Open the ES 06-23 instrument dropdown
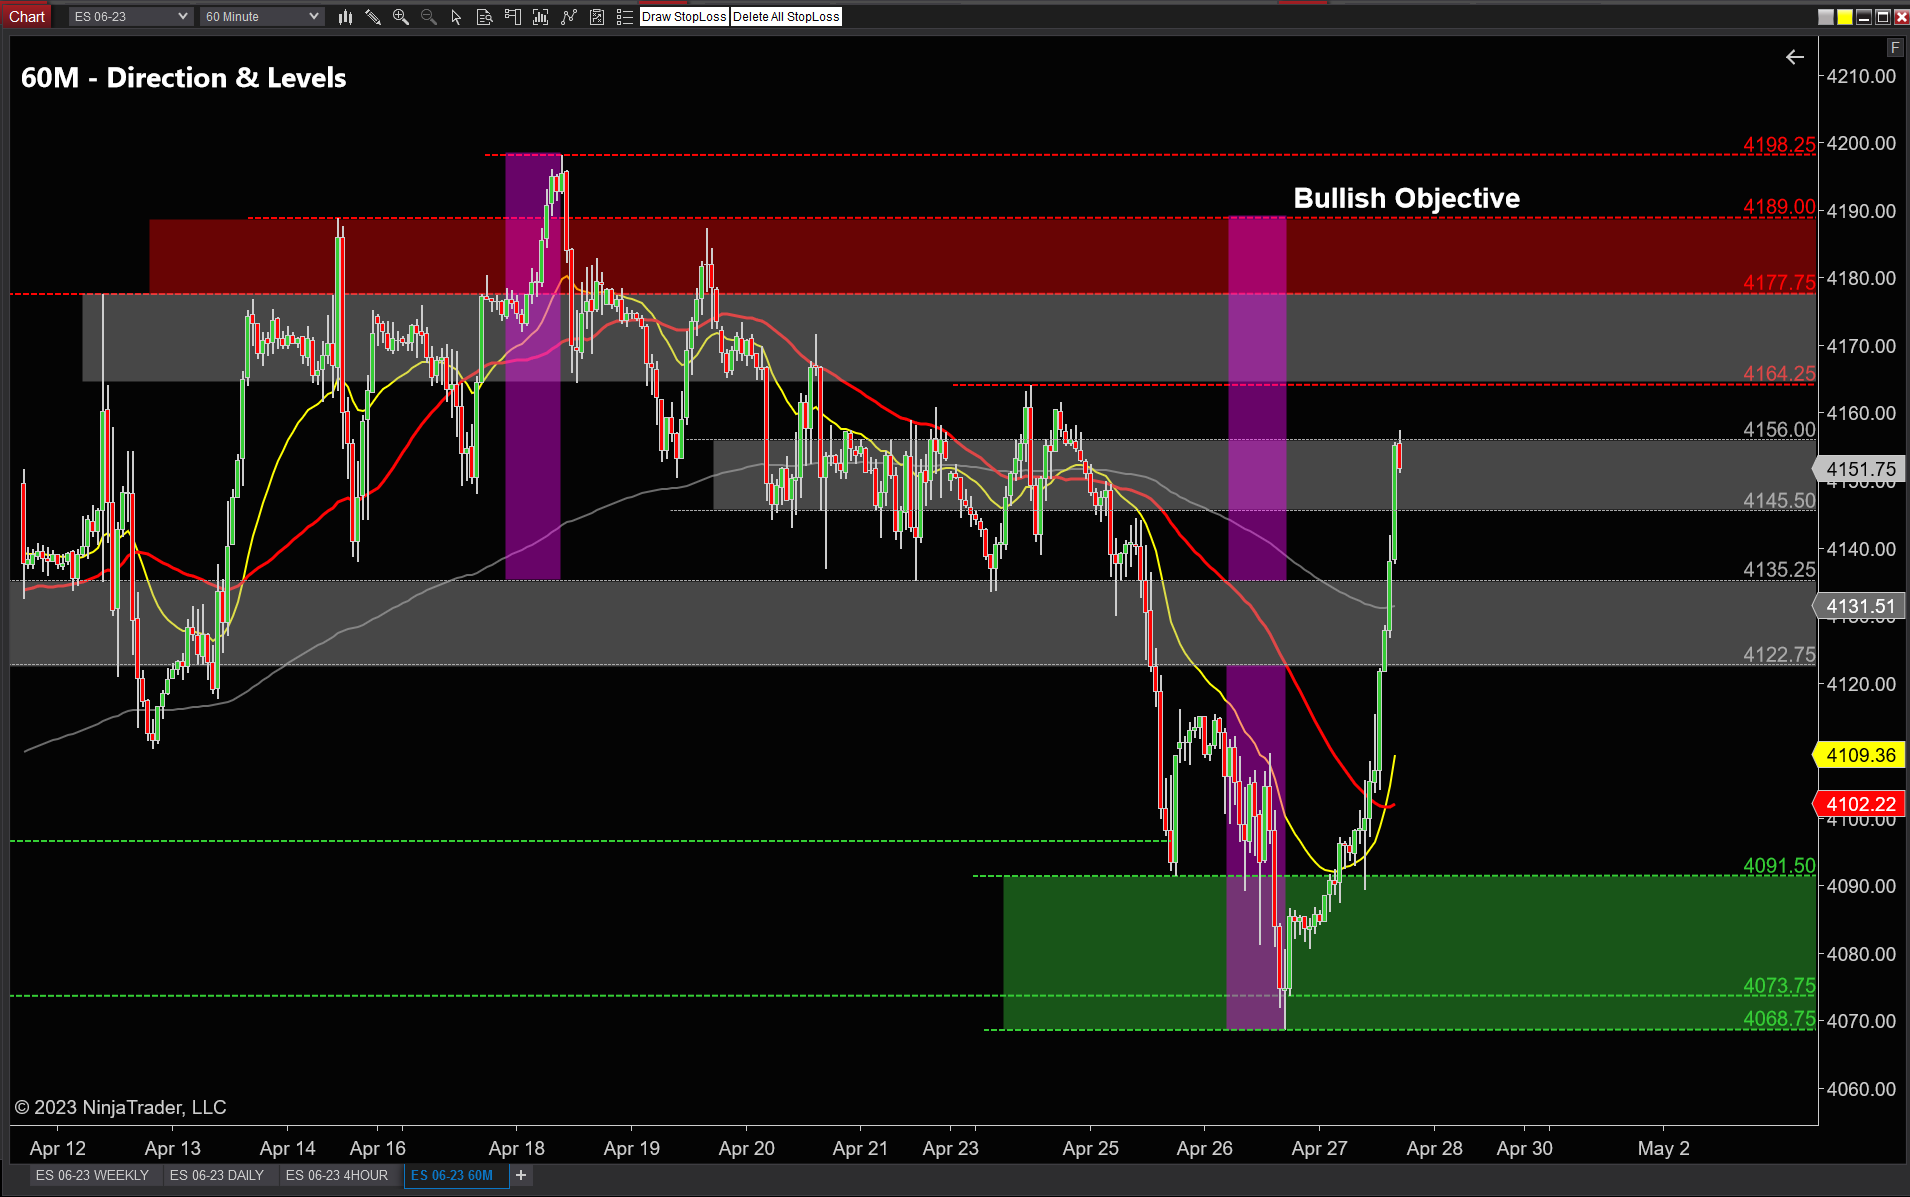The width and height of the screenshot is (1910, 1197). 130,17
